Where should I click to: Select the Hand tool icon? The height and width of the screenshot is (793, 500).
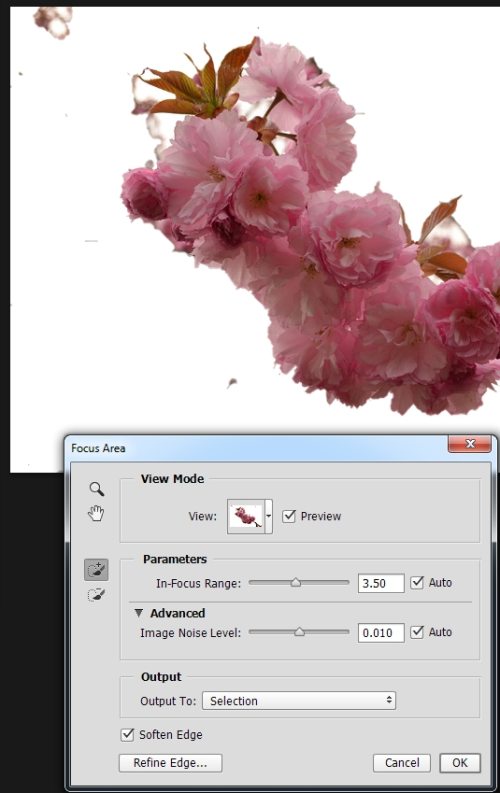pyautogui.click(x=96, y=513)
